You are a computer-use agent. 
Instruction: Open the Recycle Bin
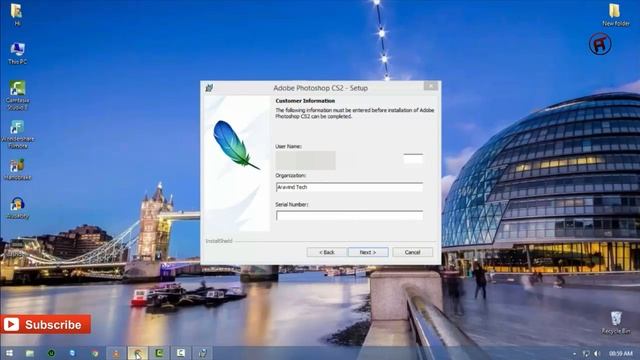tap(616, 323)
